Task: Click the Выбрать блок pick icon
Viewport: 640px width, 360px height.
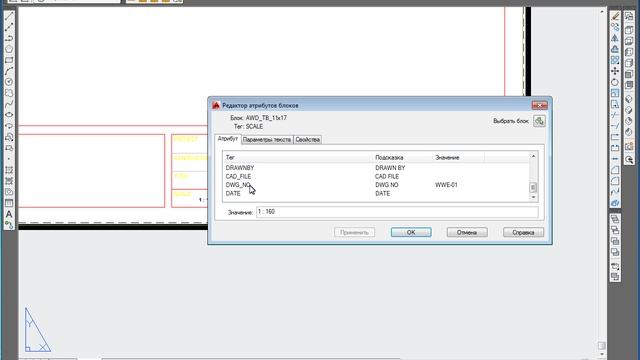Action: click(539, 121)
